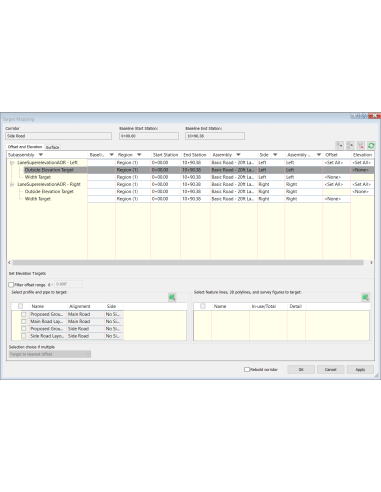Viewport: 381px width, 492px height.
Task: Click the Cancel button
Action: pos(330,369)
